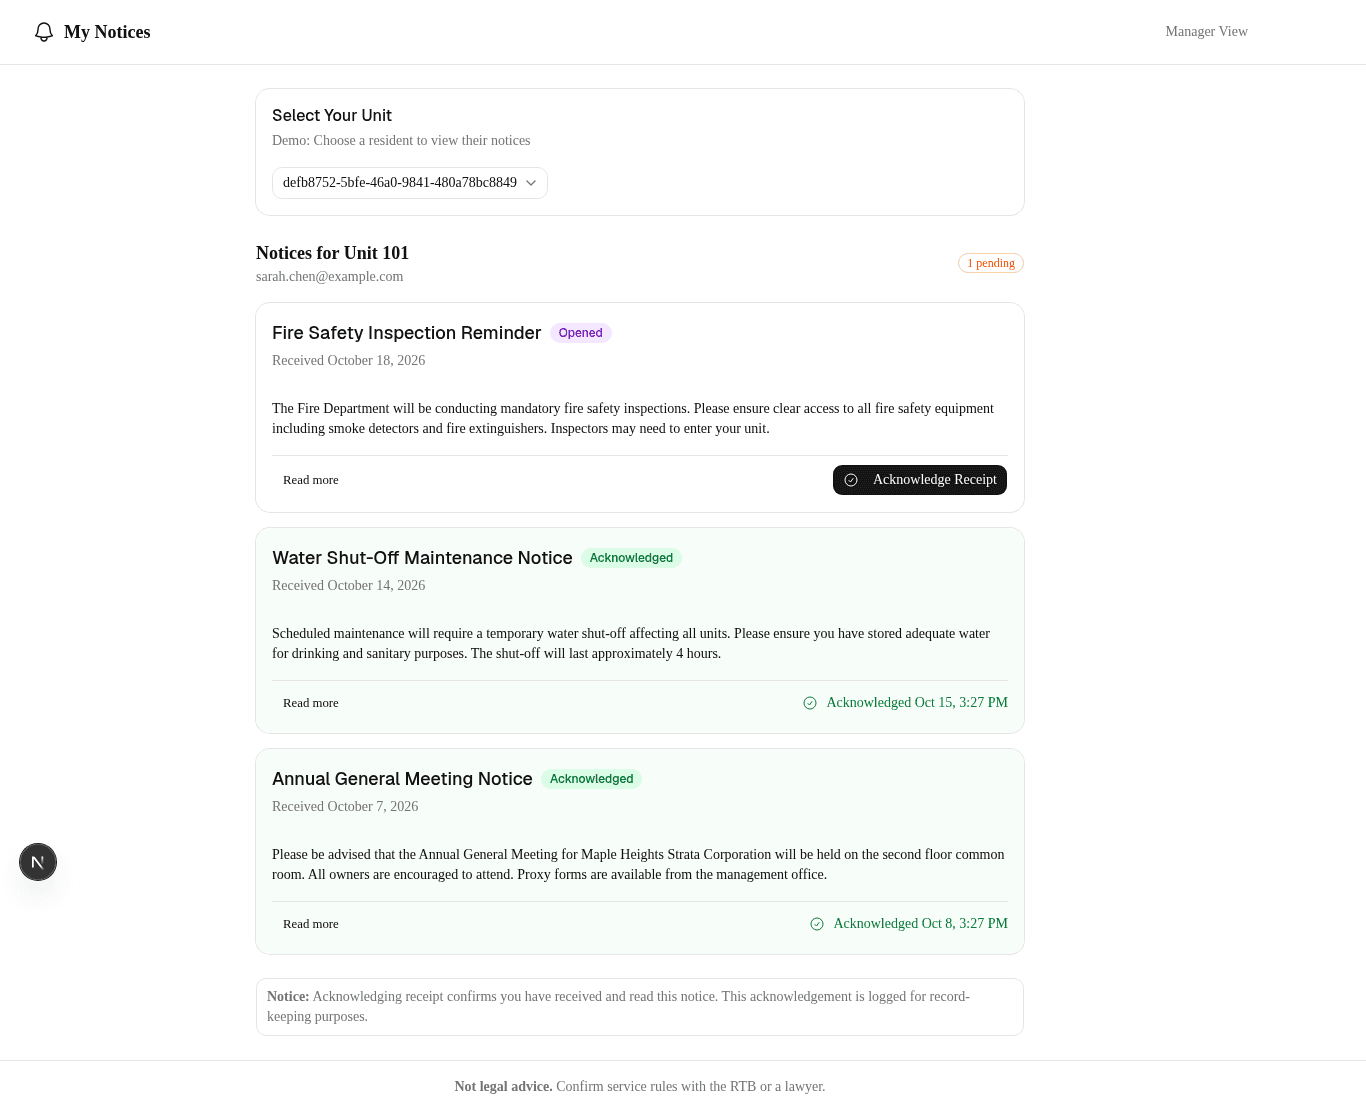Read more of Fire Safety Inspection Reminder
Screen dimensions: 1366x1113
(311, 480)
